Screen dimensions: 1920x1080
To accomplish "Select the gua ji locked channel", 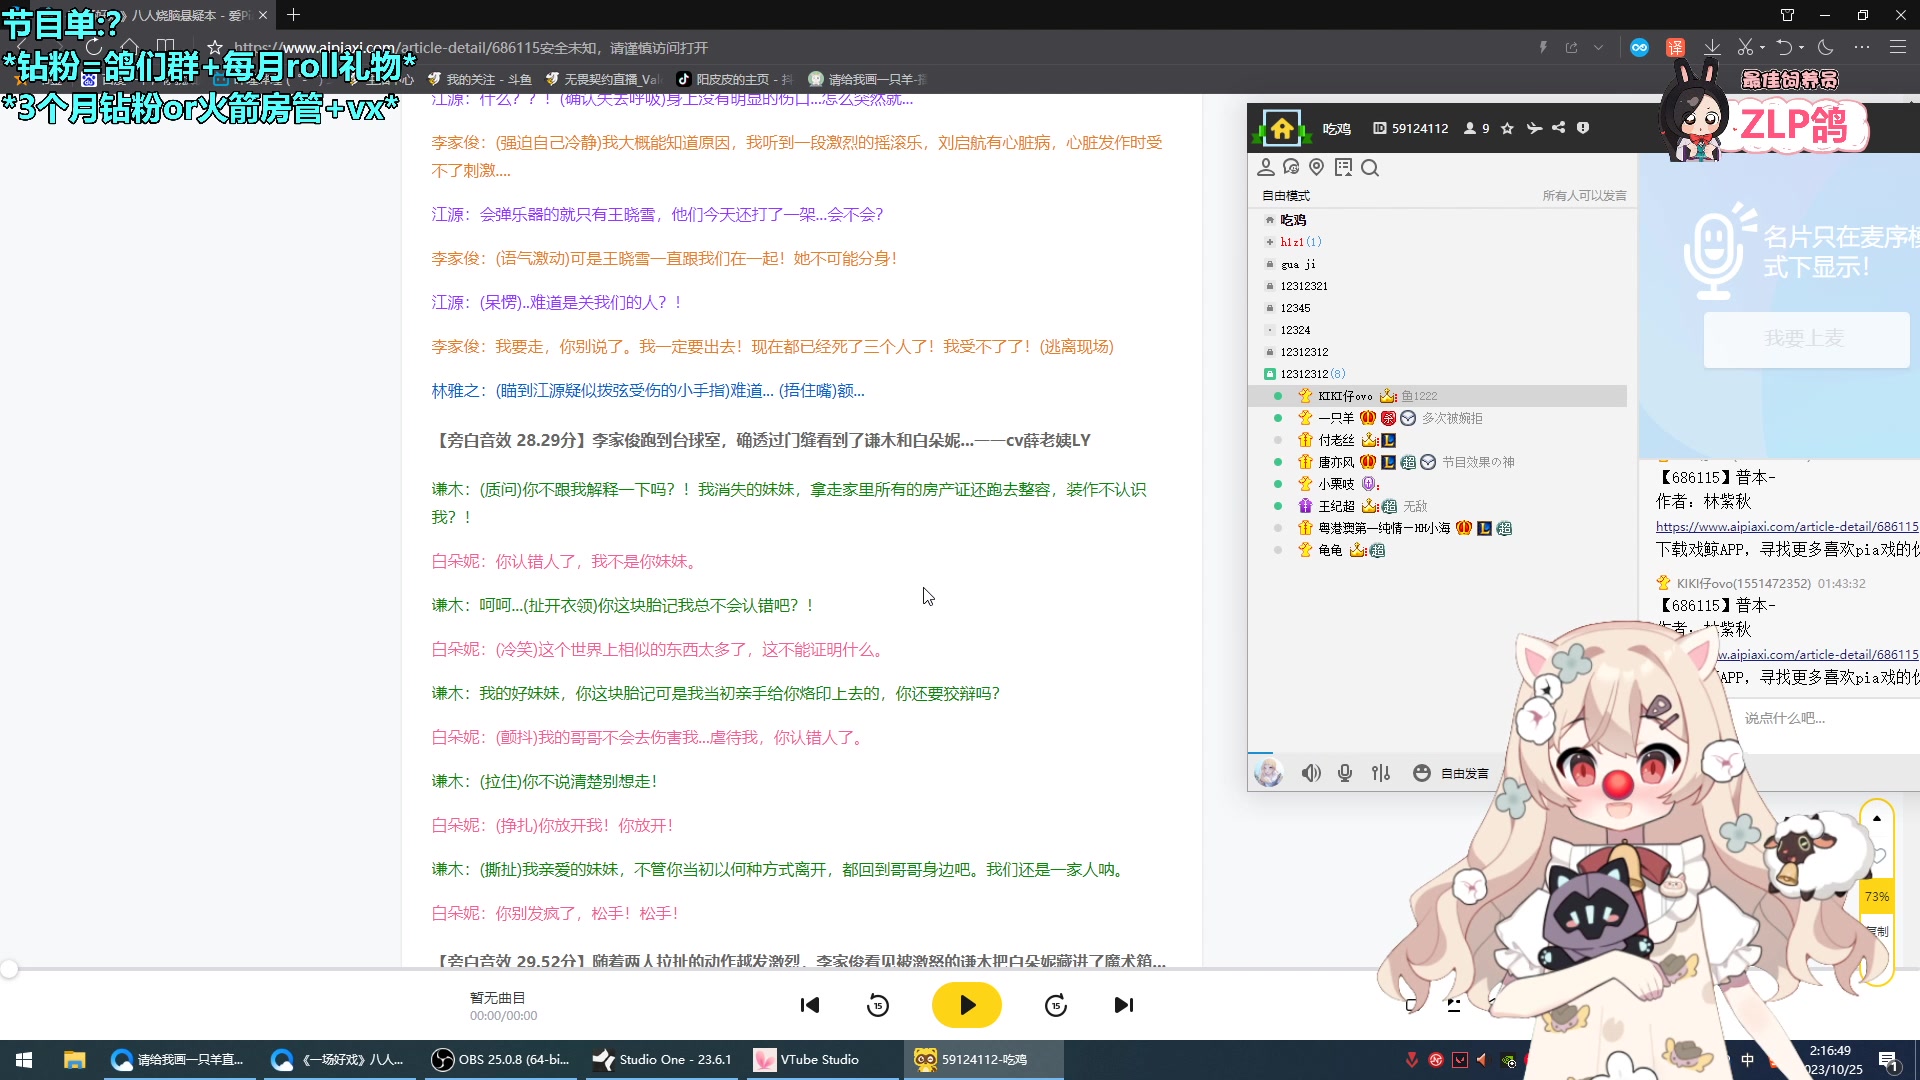I will coord(1298,264).
